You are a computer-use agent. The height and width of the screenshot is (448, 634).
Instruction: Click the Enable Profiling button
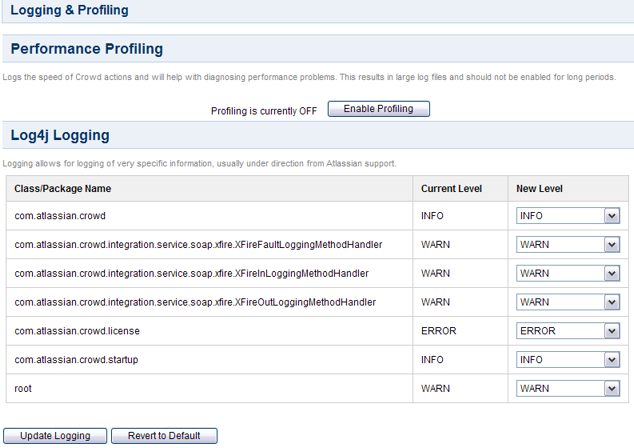pyautogui.click(x=378, y=109)
